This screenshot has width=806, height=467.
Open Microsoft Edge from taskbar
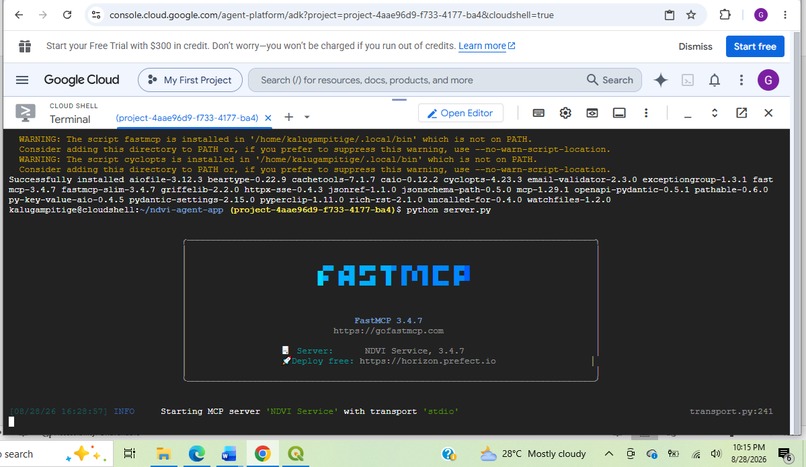point(196,454)
